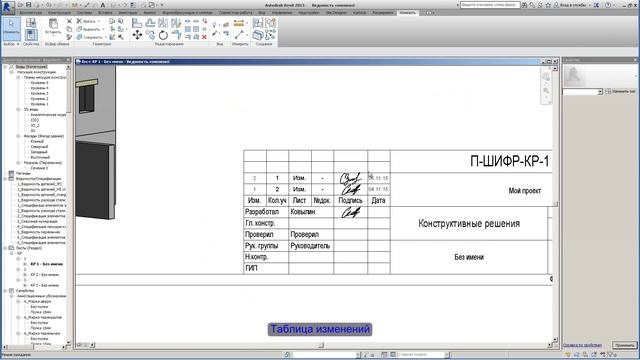Select the Trim/Extend to corner icon
This screenshot has width=640, height=360.
click(176, 35)
